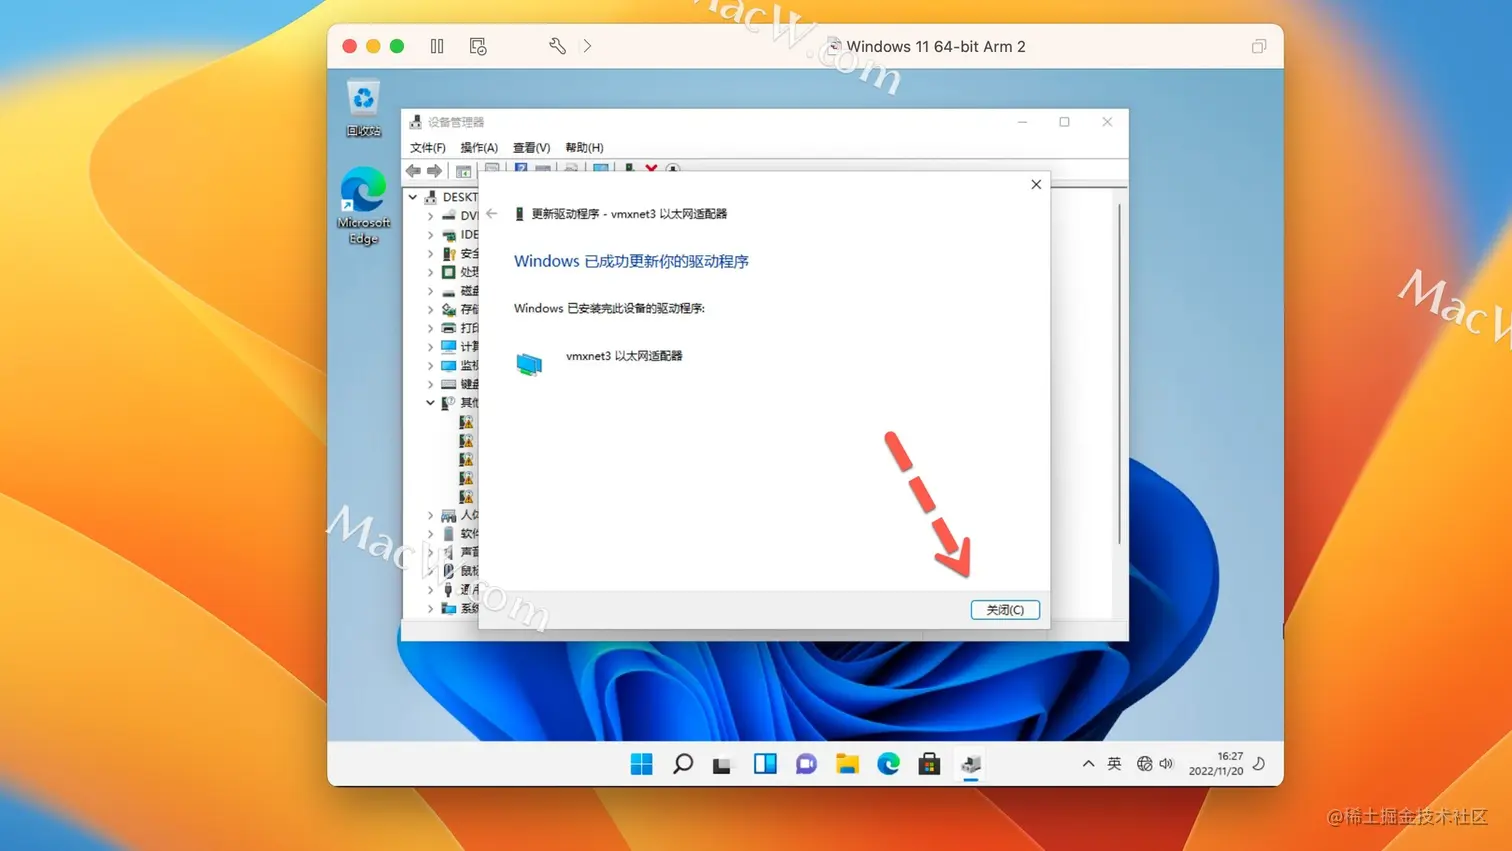Click the Forward arrow in Device Manager toolbar
This screenshot has width=1512, height=851.
click(434, 171)
